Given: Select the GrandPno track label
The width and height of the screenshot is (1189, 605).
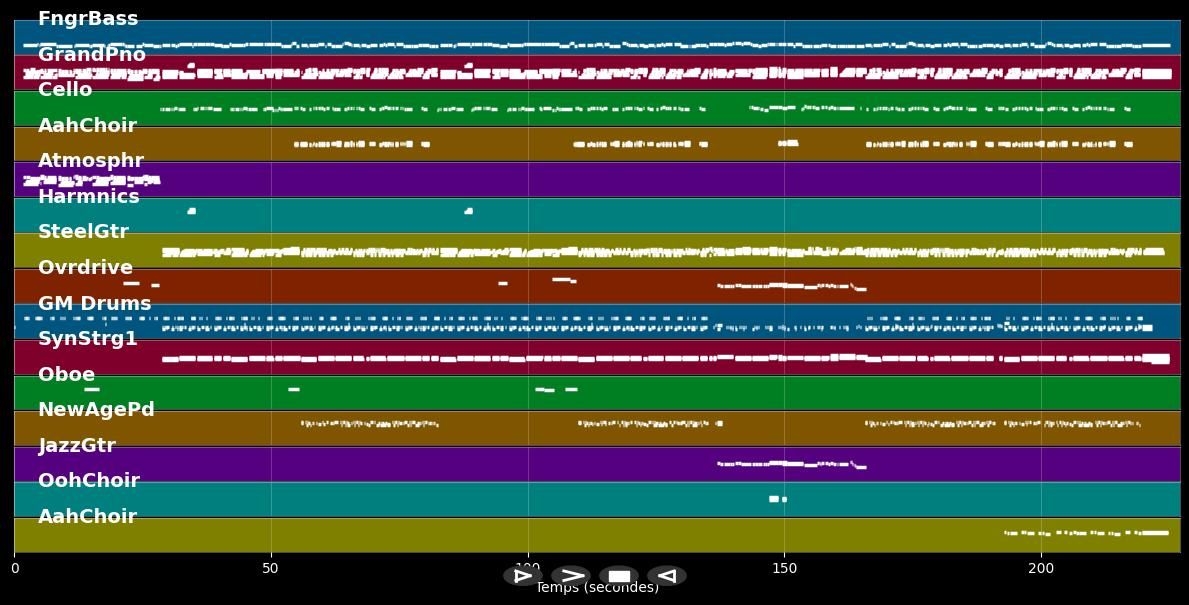Looking at the screenshot, I should point(92,55).
